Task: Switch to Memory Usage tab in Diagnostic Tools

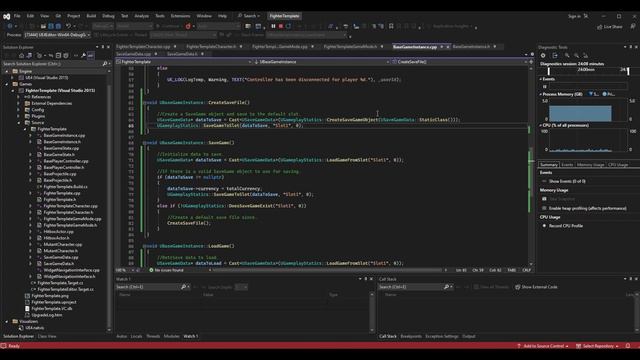Action: coord(590,165)
